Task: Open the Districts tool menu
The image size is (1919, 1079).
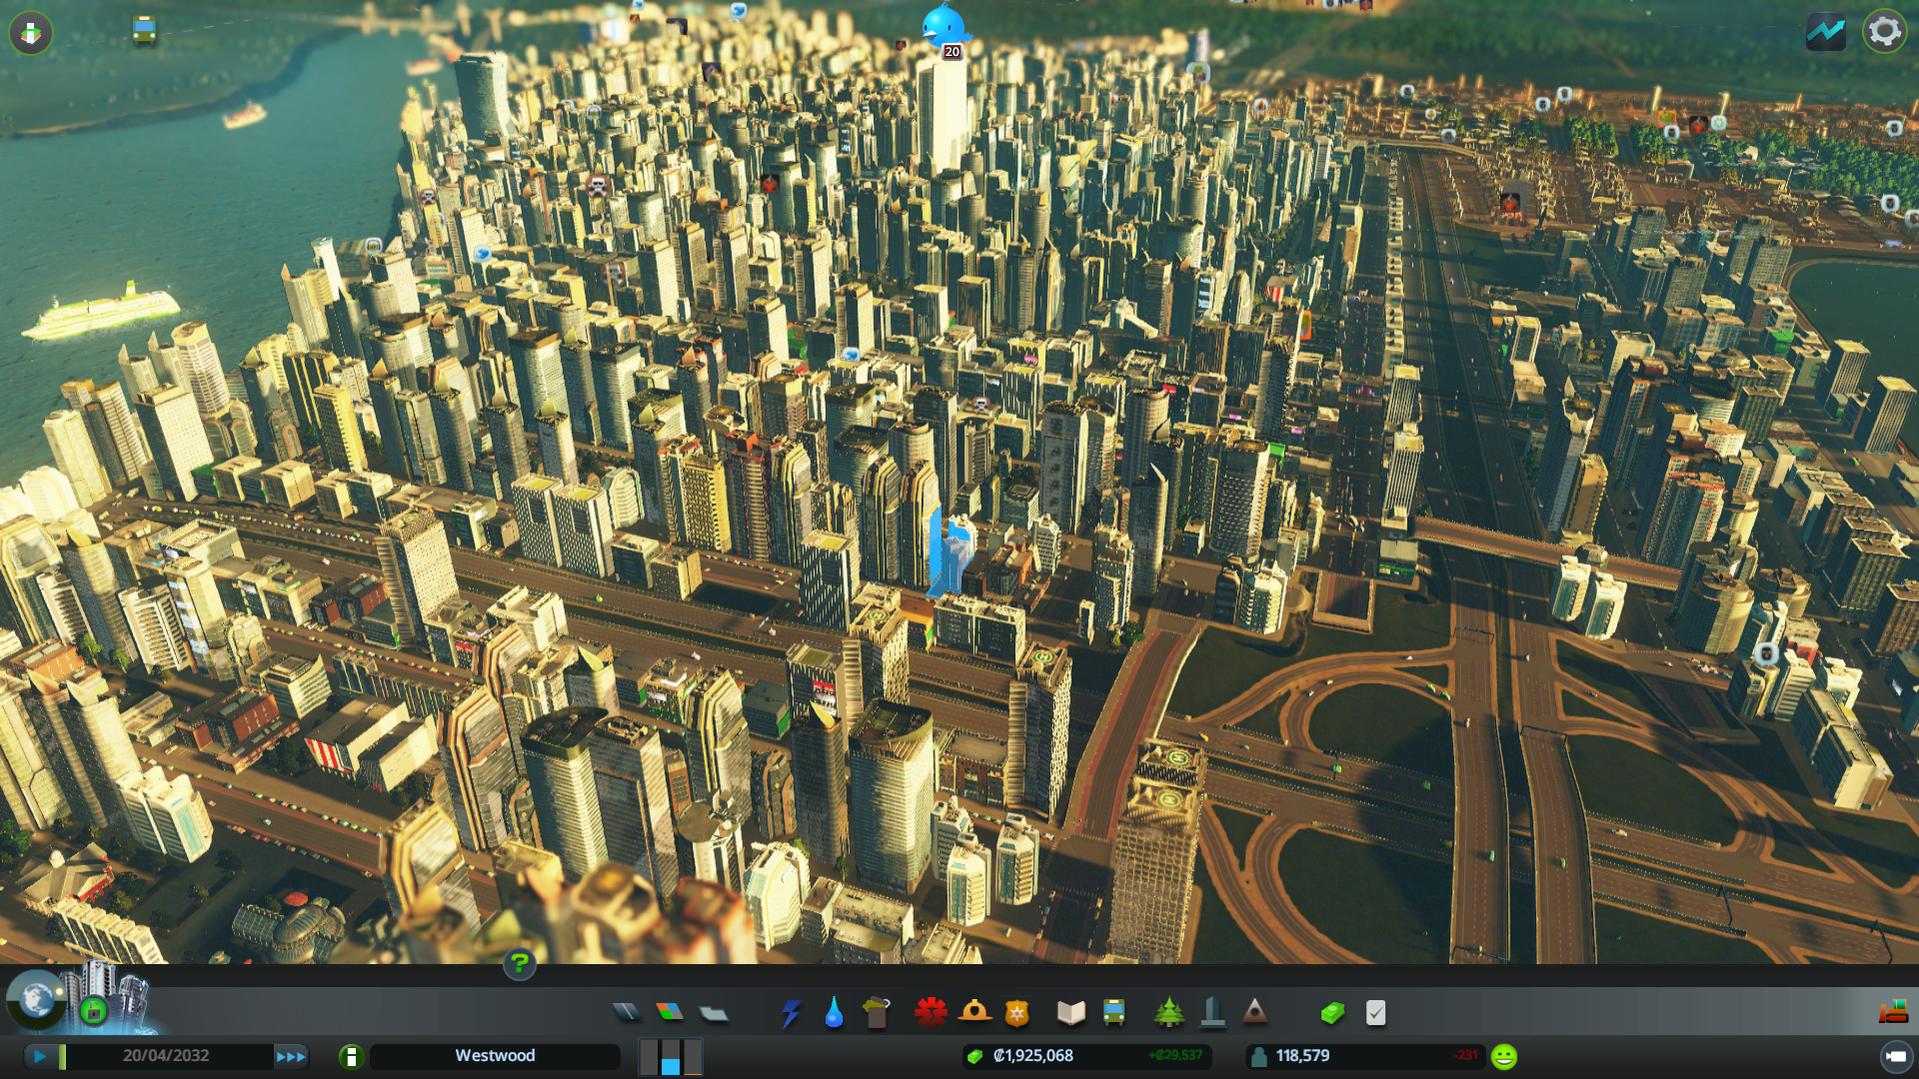Action: pos(713,1013)
